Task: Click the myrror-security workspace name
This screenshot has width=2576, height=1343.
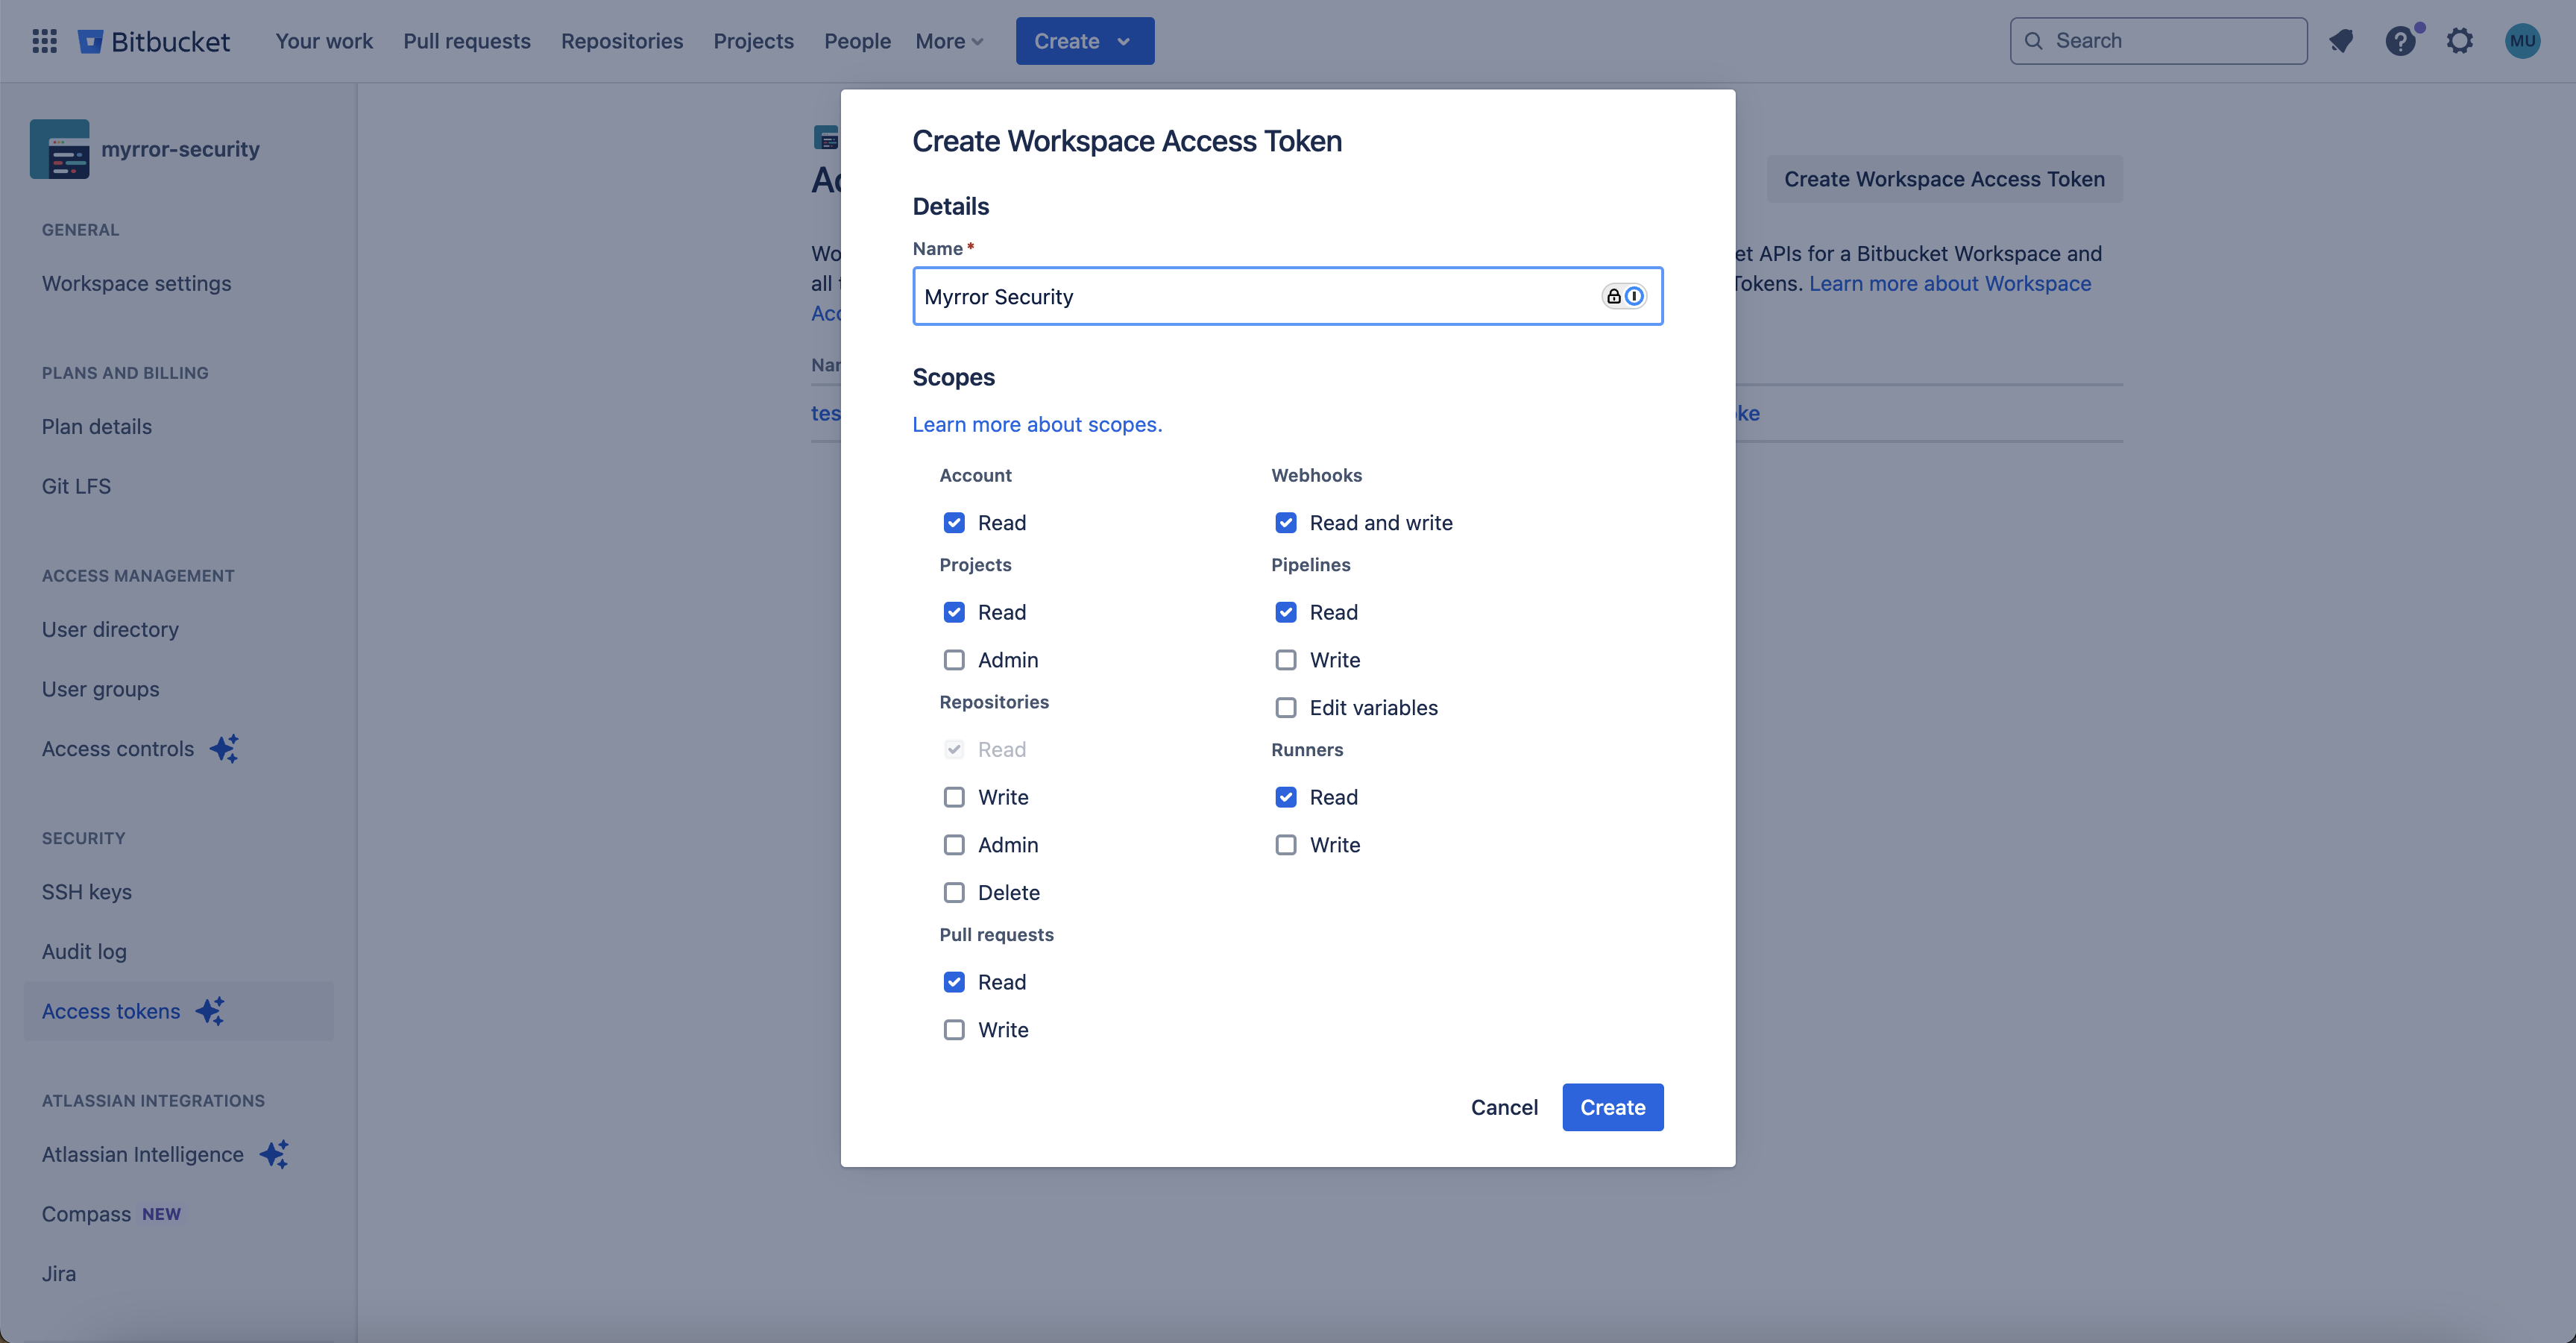Action: 180,149
